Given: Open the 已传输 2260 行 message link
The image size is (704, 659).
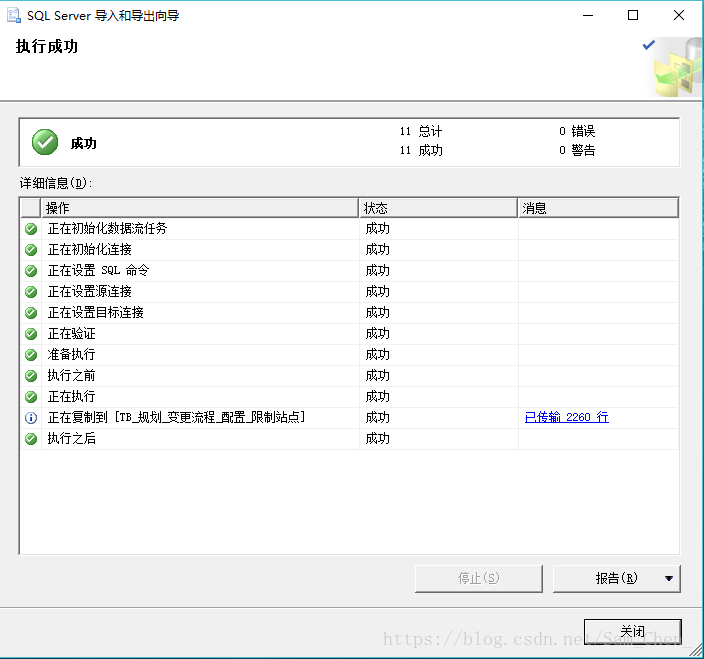Looking at the screenshot, I should click(x=567, y=417).
